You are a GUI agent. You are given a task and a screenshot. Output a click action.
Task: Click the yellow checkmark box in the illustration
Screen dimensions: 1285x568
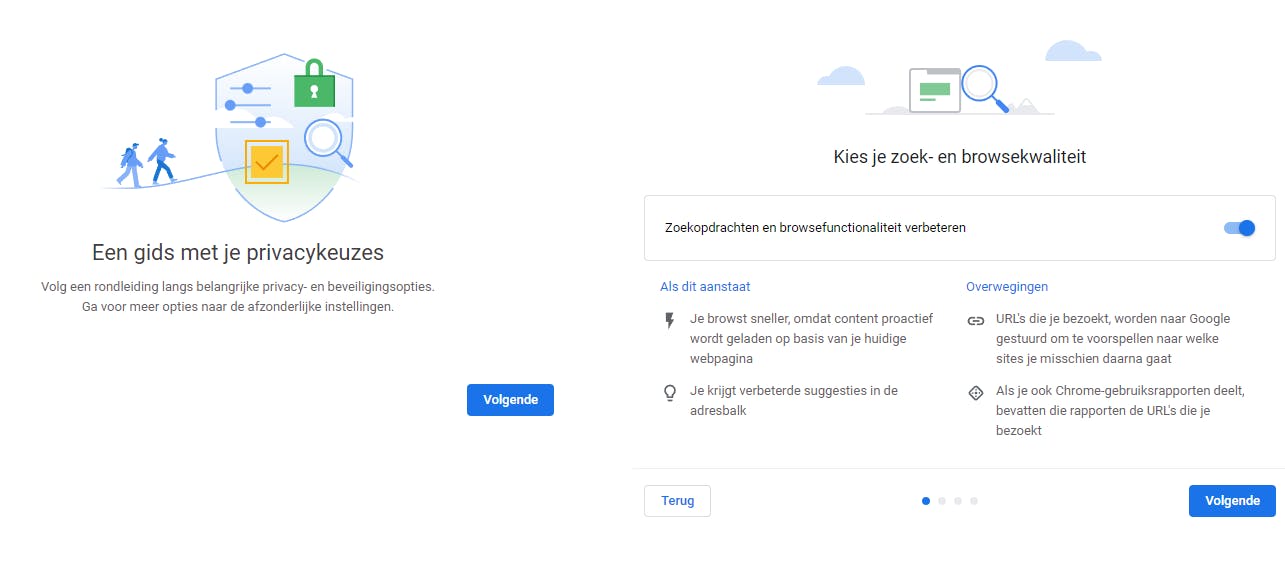[x=266, y=161]
